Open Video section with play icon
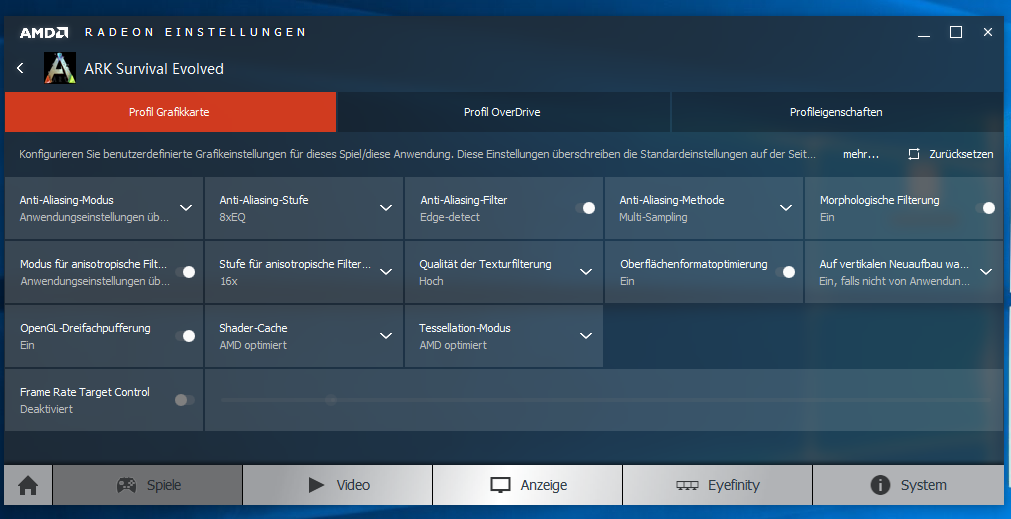This screenshot has height=519, width=1011. point(338,485)
